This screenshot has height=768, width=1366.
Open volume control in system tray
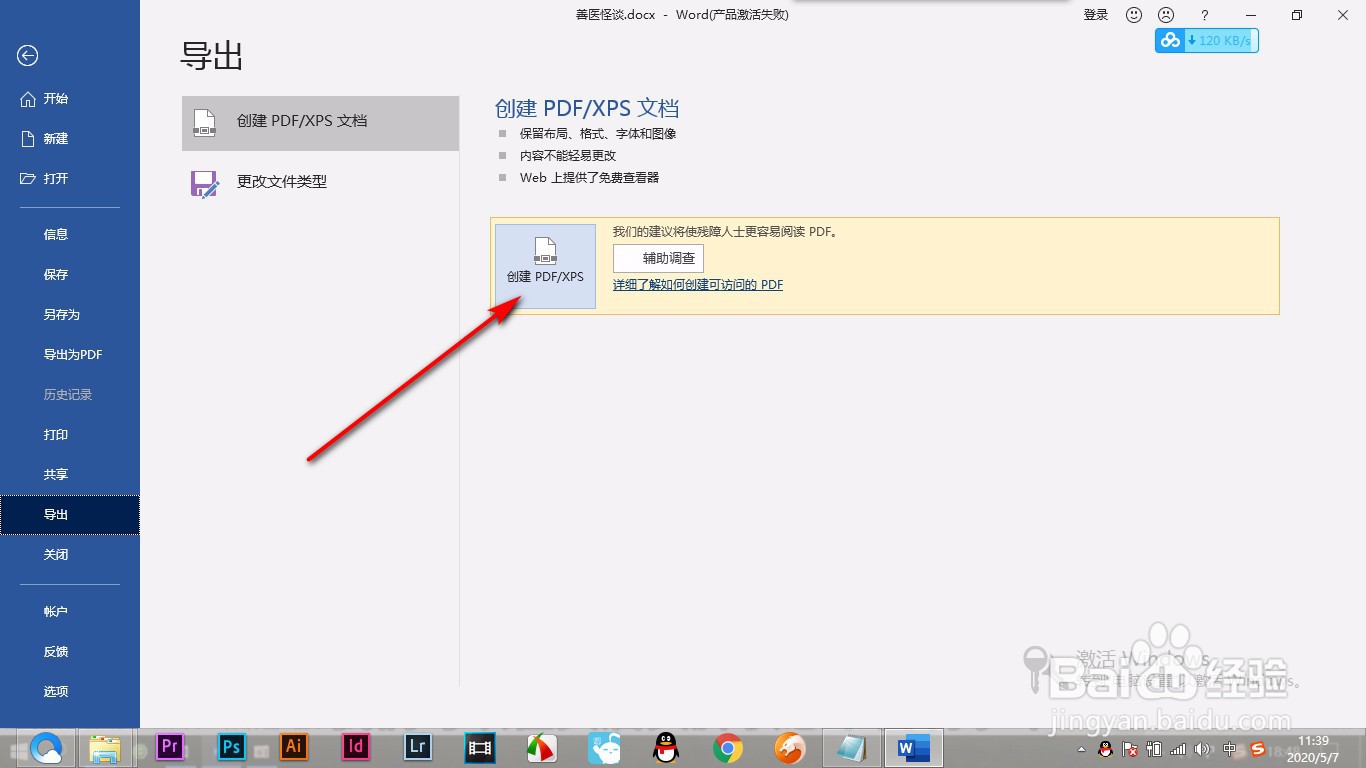coord(1202,749)
